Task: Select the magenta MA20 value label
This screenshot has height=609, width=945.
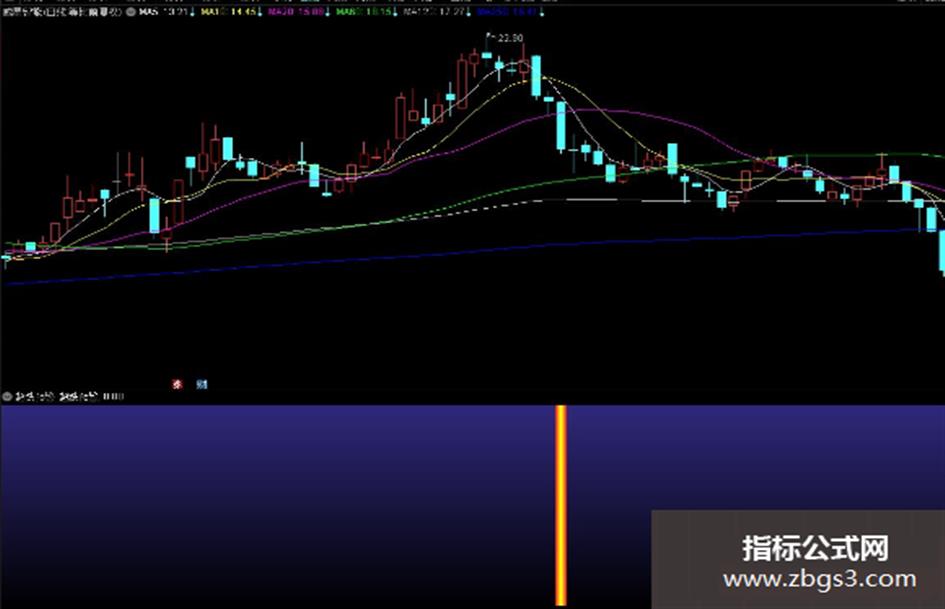Action: (298, 12)
